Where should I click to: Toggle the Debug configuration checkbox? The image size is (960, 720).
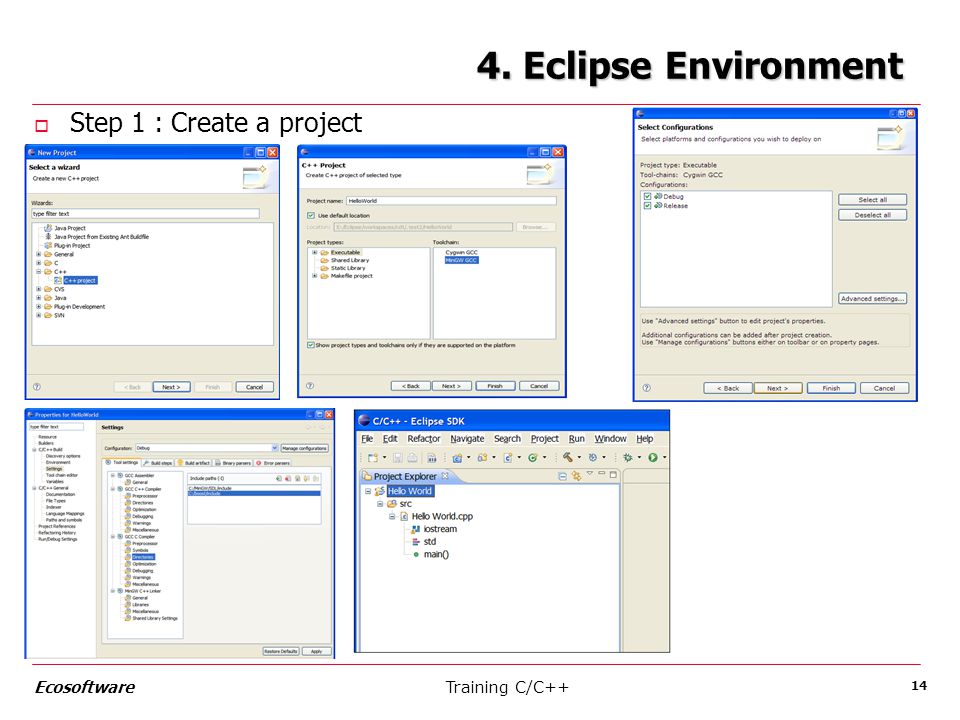(x=647, y=197)
